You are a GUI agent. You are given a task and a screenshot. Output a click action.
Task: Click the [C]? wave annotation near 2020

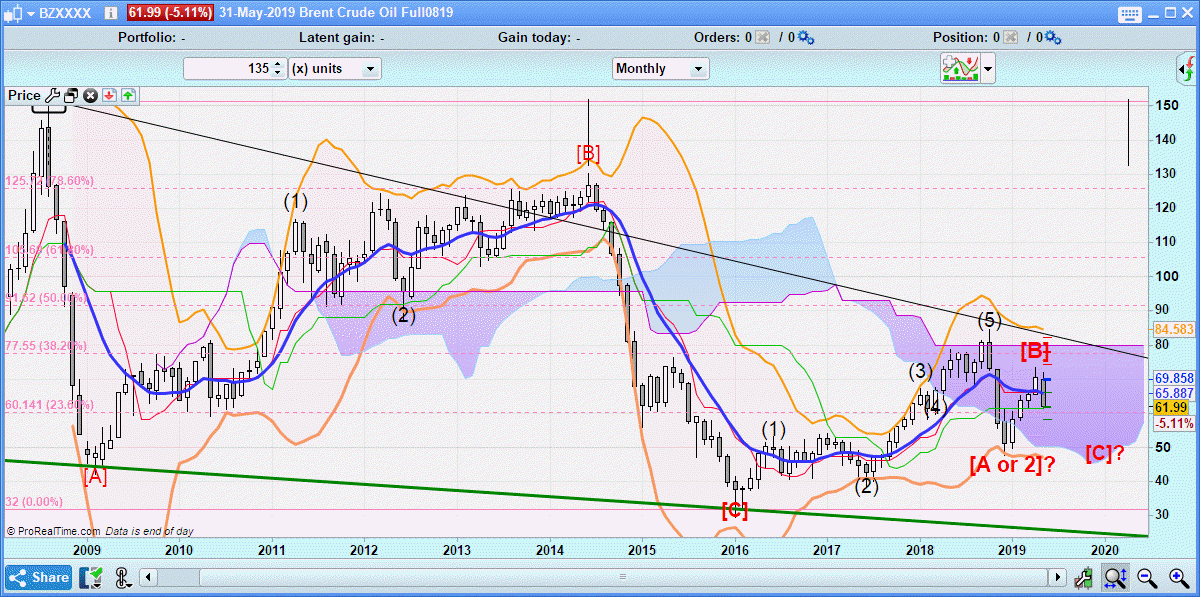[1104, 453]
